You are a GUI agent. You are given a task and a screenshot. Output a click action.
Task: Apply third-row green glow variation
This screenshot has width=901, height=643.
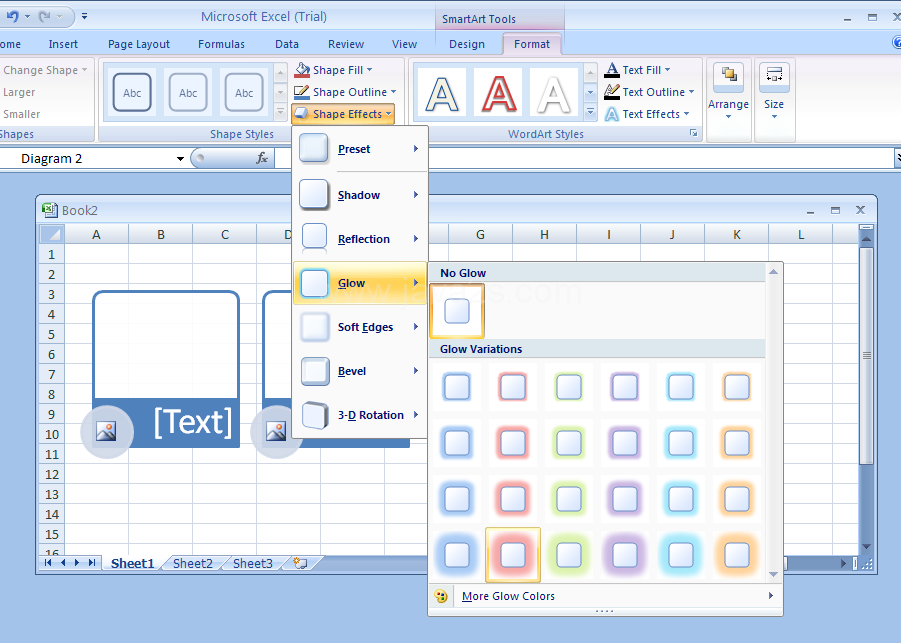coord(569,499)
